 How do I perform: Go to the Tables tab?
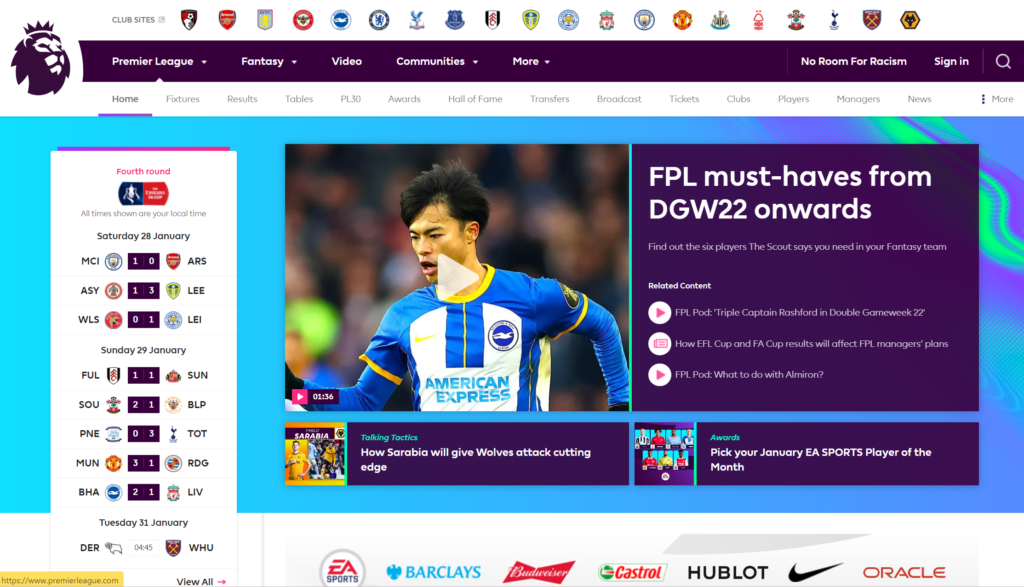click(298, 99)
